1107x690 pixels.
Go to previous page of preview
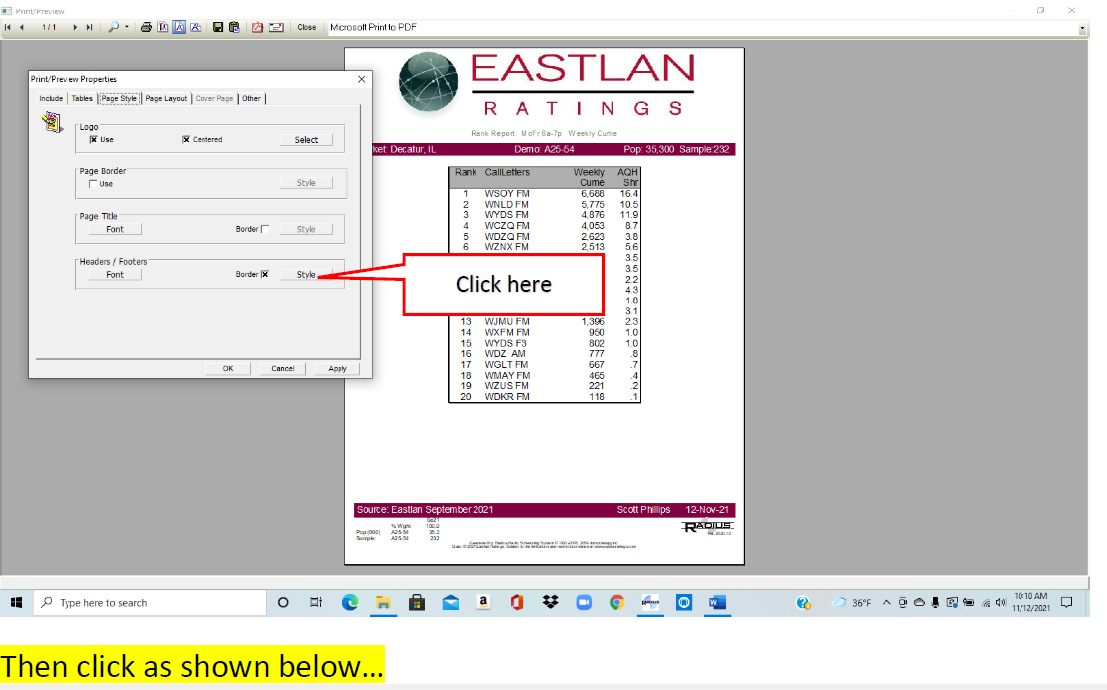pyautogui.click(x=22, y=28)
